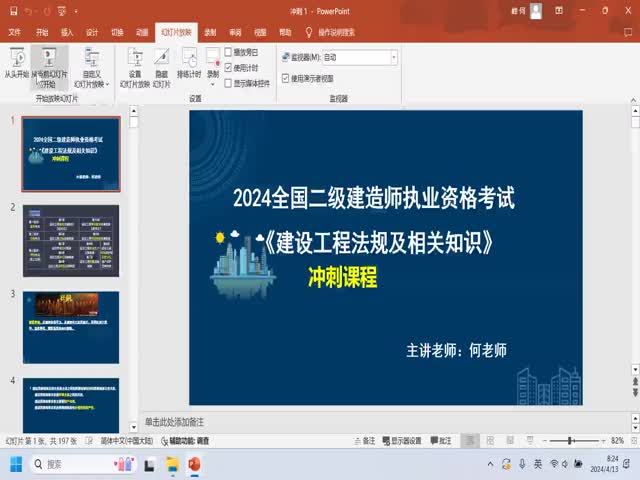This screenshot has width=640, height=480.
Task: Expand the Record dropdown arrow
Action: (x=213, y=84)
